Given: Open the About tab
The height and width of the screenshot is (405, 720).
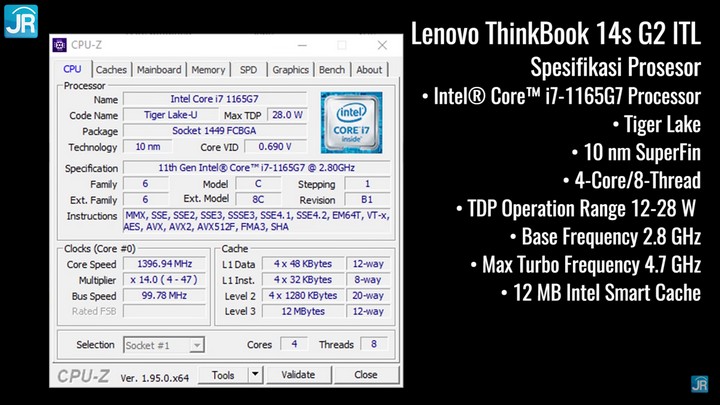Looking at the screenshot, I should [369, 70].
